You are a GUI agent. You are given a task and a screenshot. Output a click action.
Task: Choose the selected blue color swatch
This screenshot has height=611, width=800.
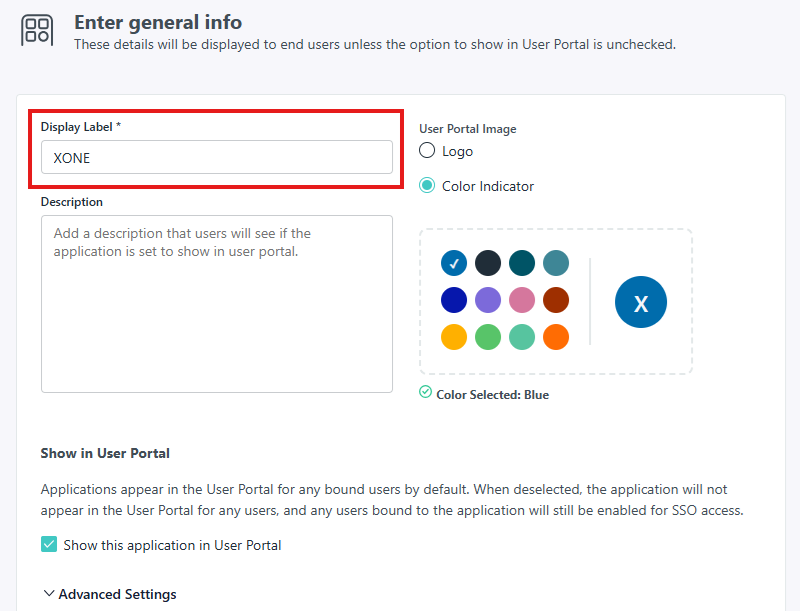pyautogui.click(x=454, y=263)
